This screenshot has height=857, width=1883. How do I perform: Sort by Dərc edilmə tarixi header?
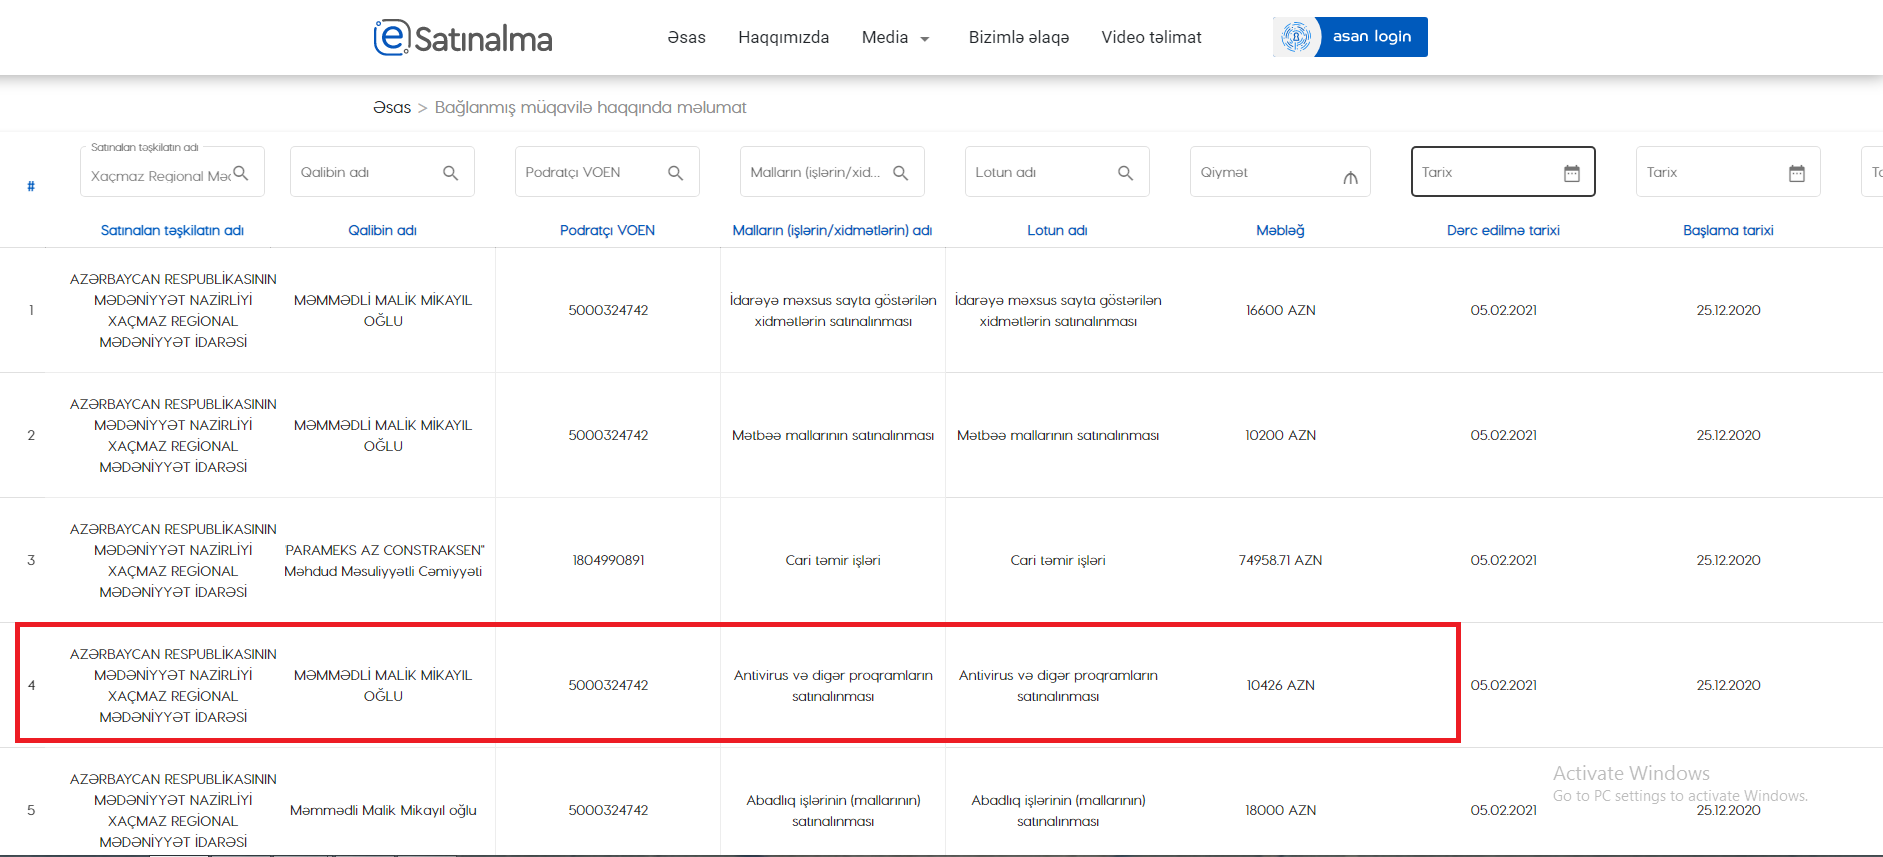(x=1502, y=230)
